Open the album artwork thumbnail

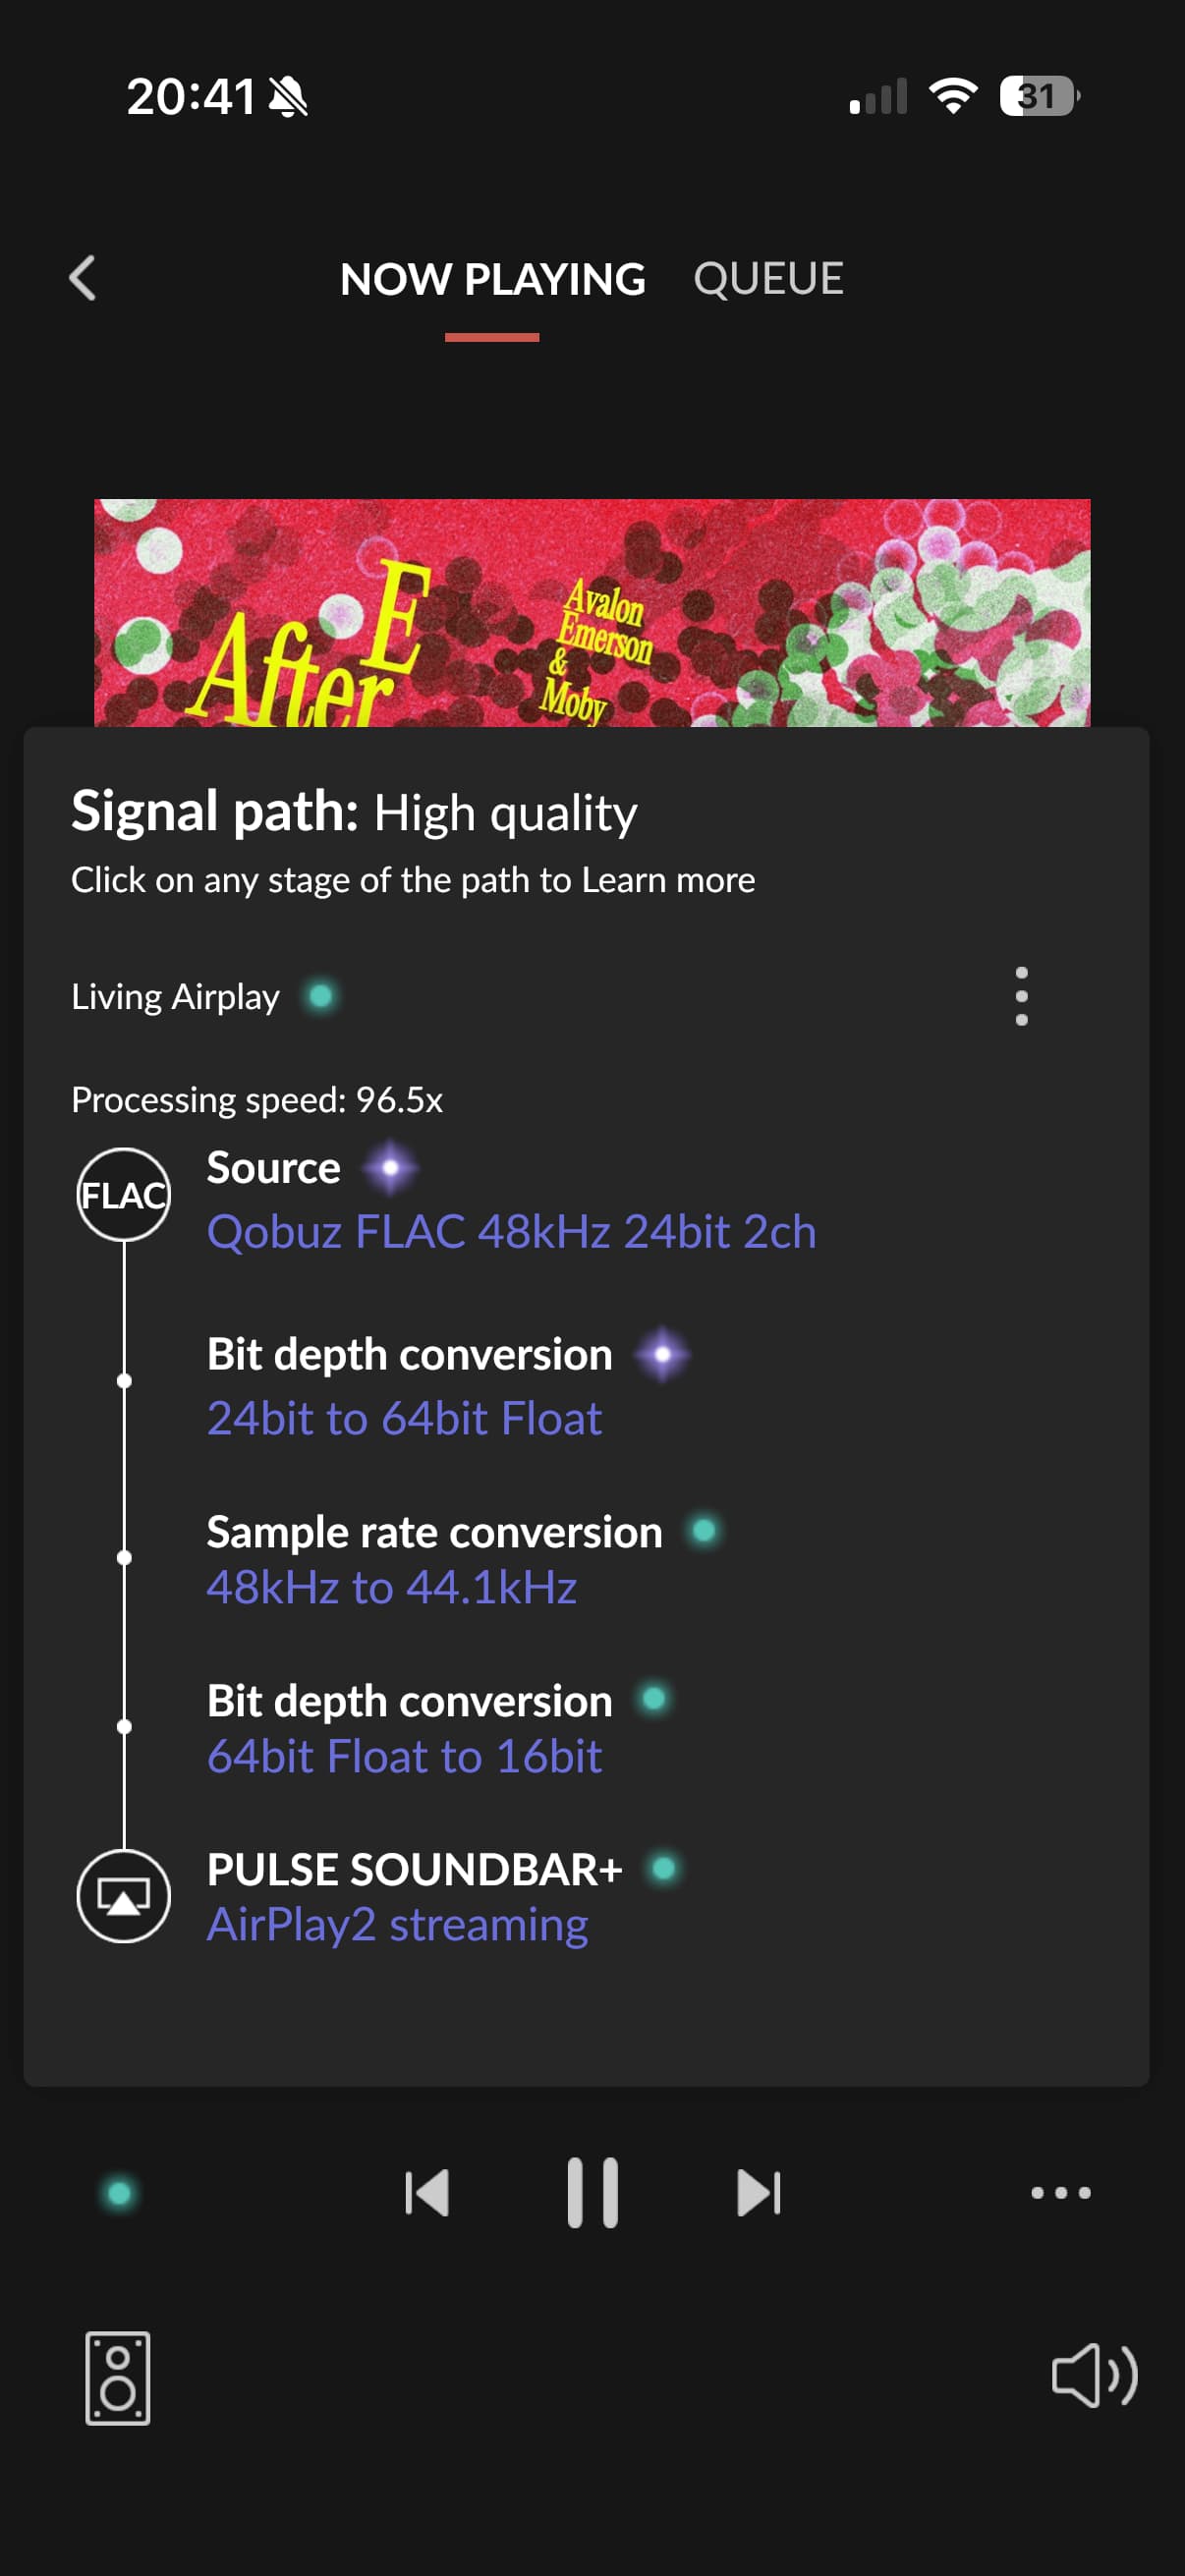(x=592, y=612)
